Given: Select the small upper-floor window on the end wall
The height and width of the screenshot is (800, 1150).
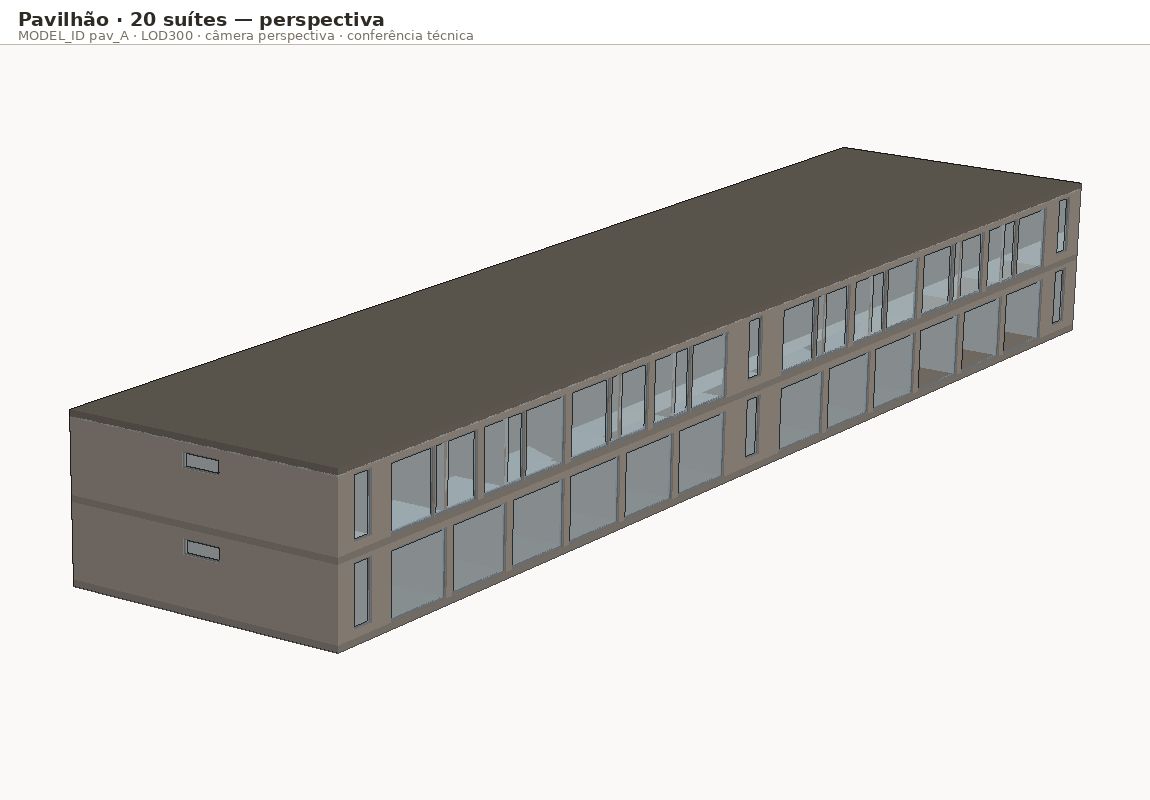Looking at the screenshot, I should 202,463.
